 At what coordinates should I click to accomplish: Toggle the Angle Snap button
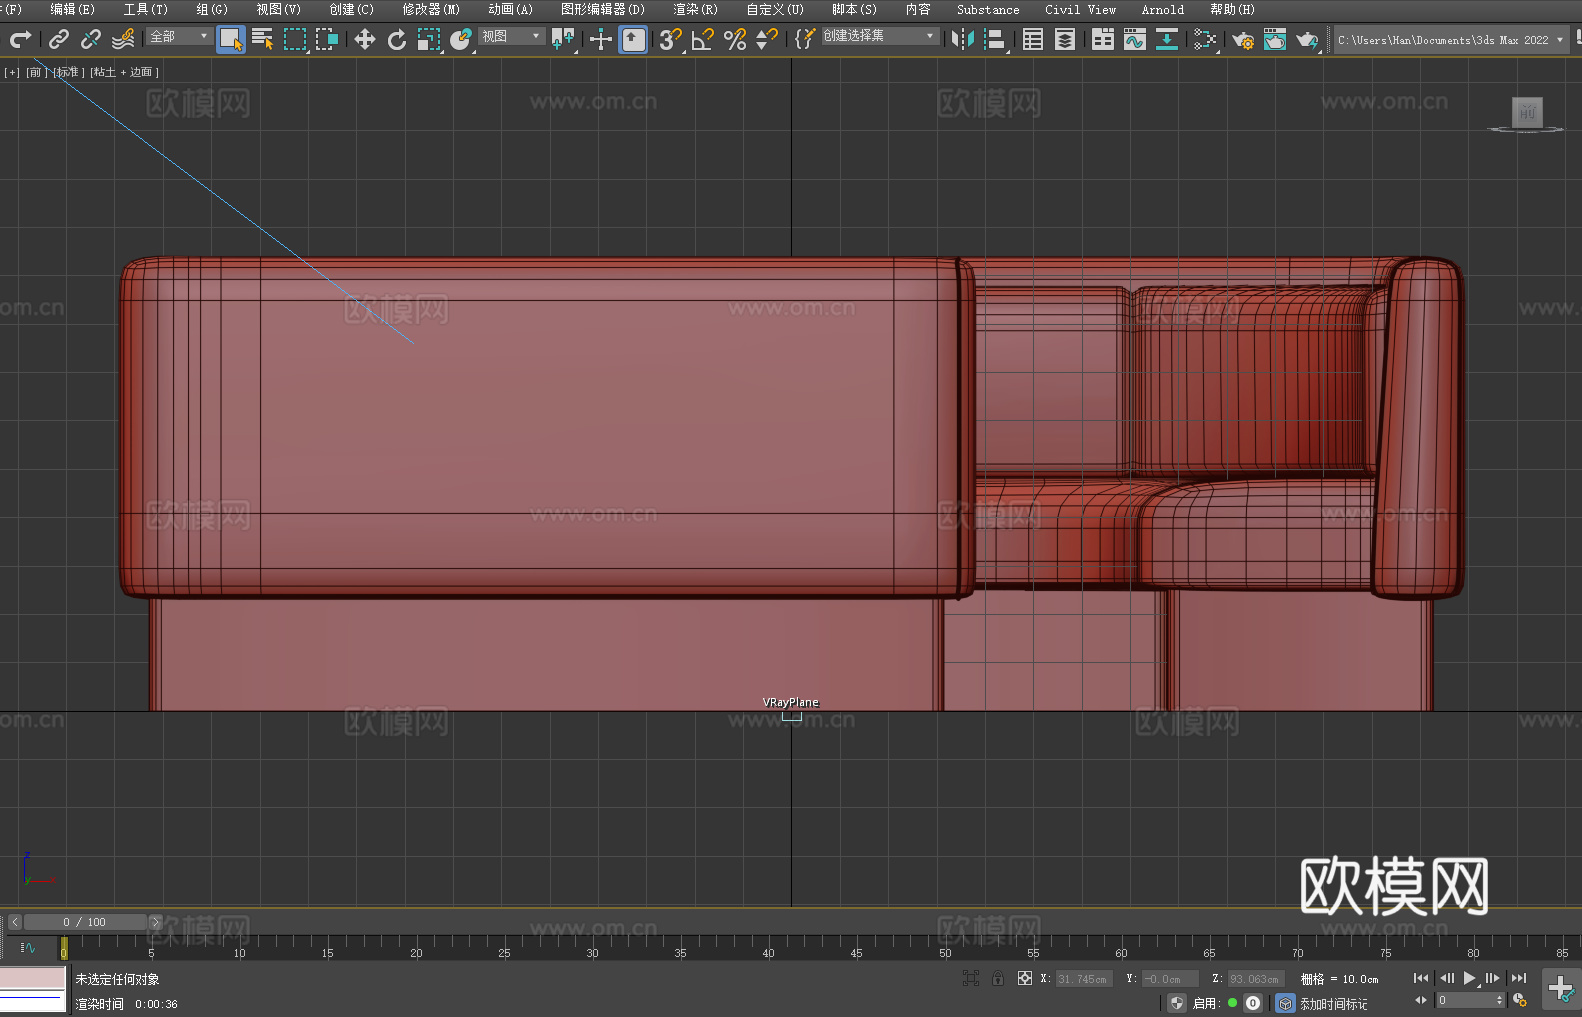tap(703, 39)
